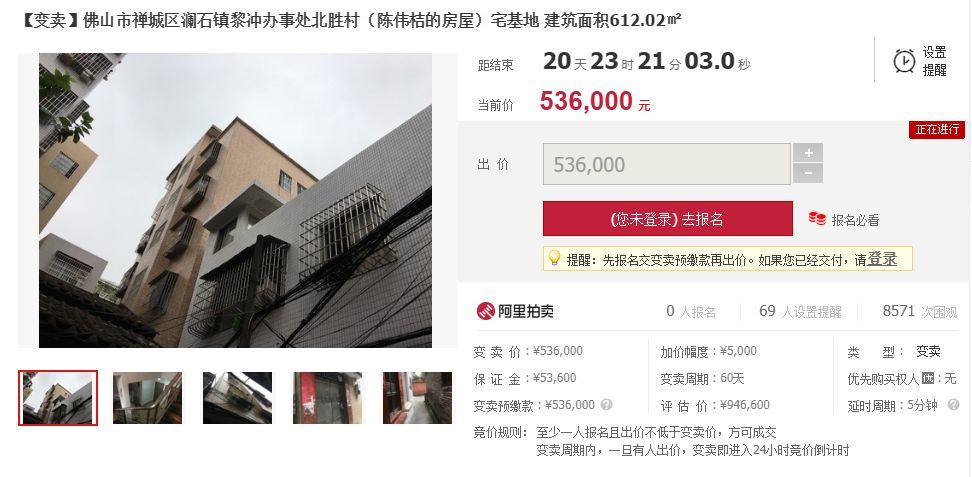Select the second staircase thumbnail

pos(148,398)
